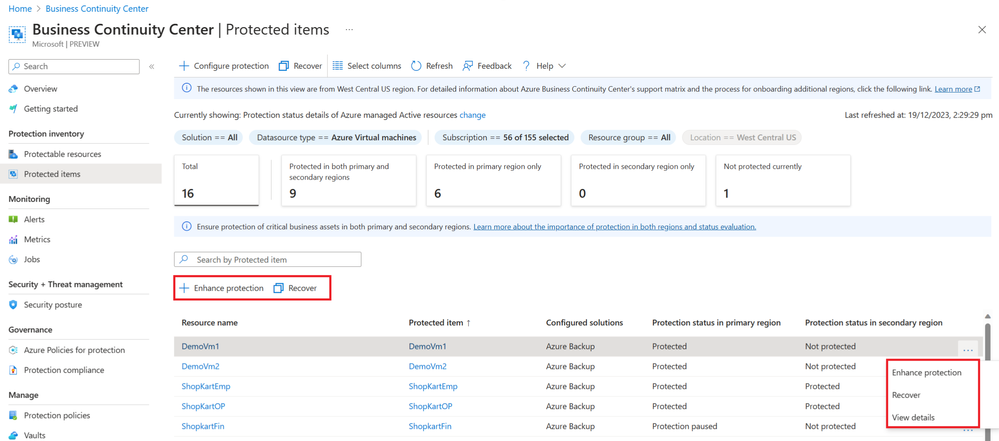Click the Protected items sidebar icon
999x441 pixels.
point(13,174)
